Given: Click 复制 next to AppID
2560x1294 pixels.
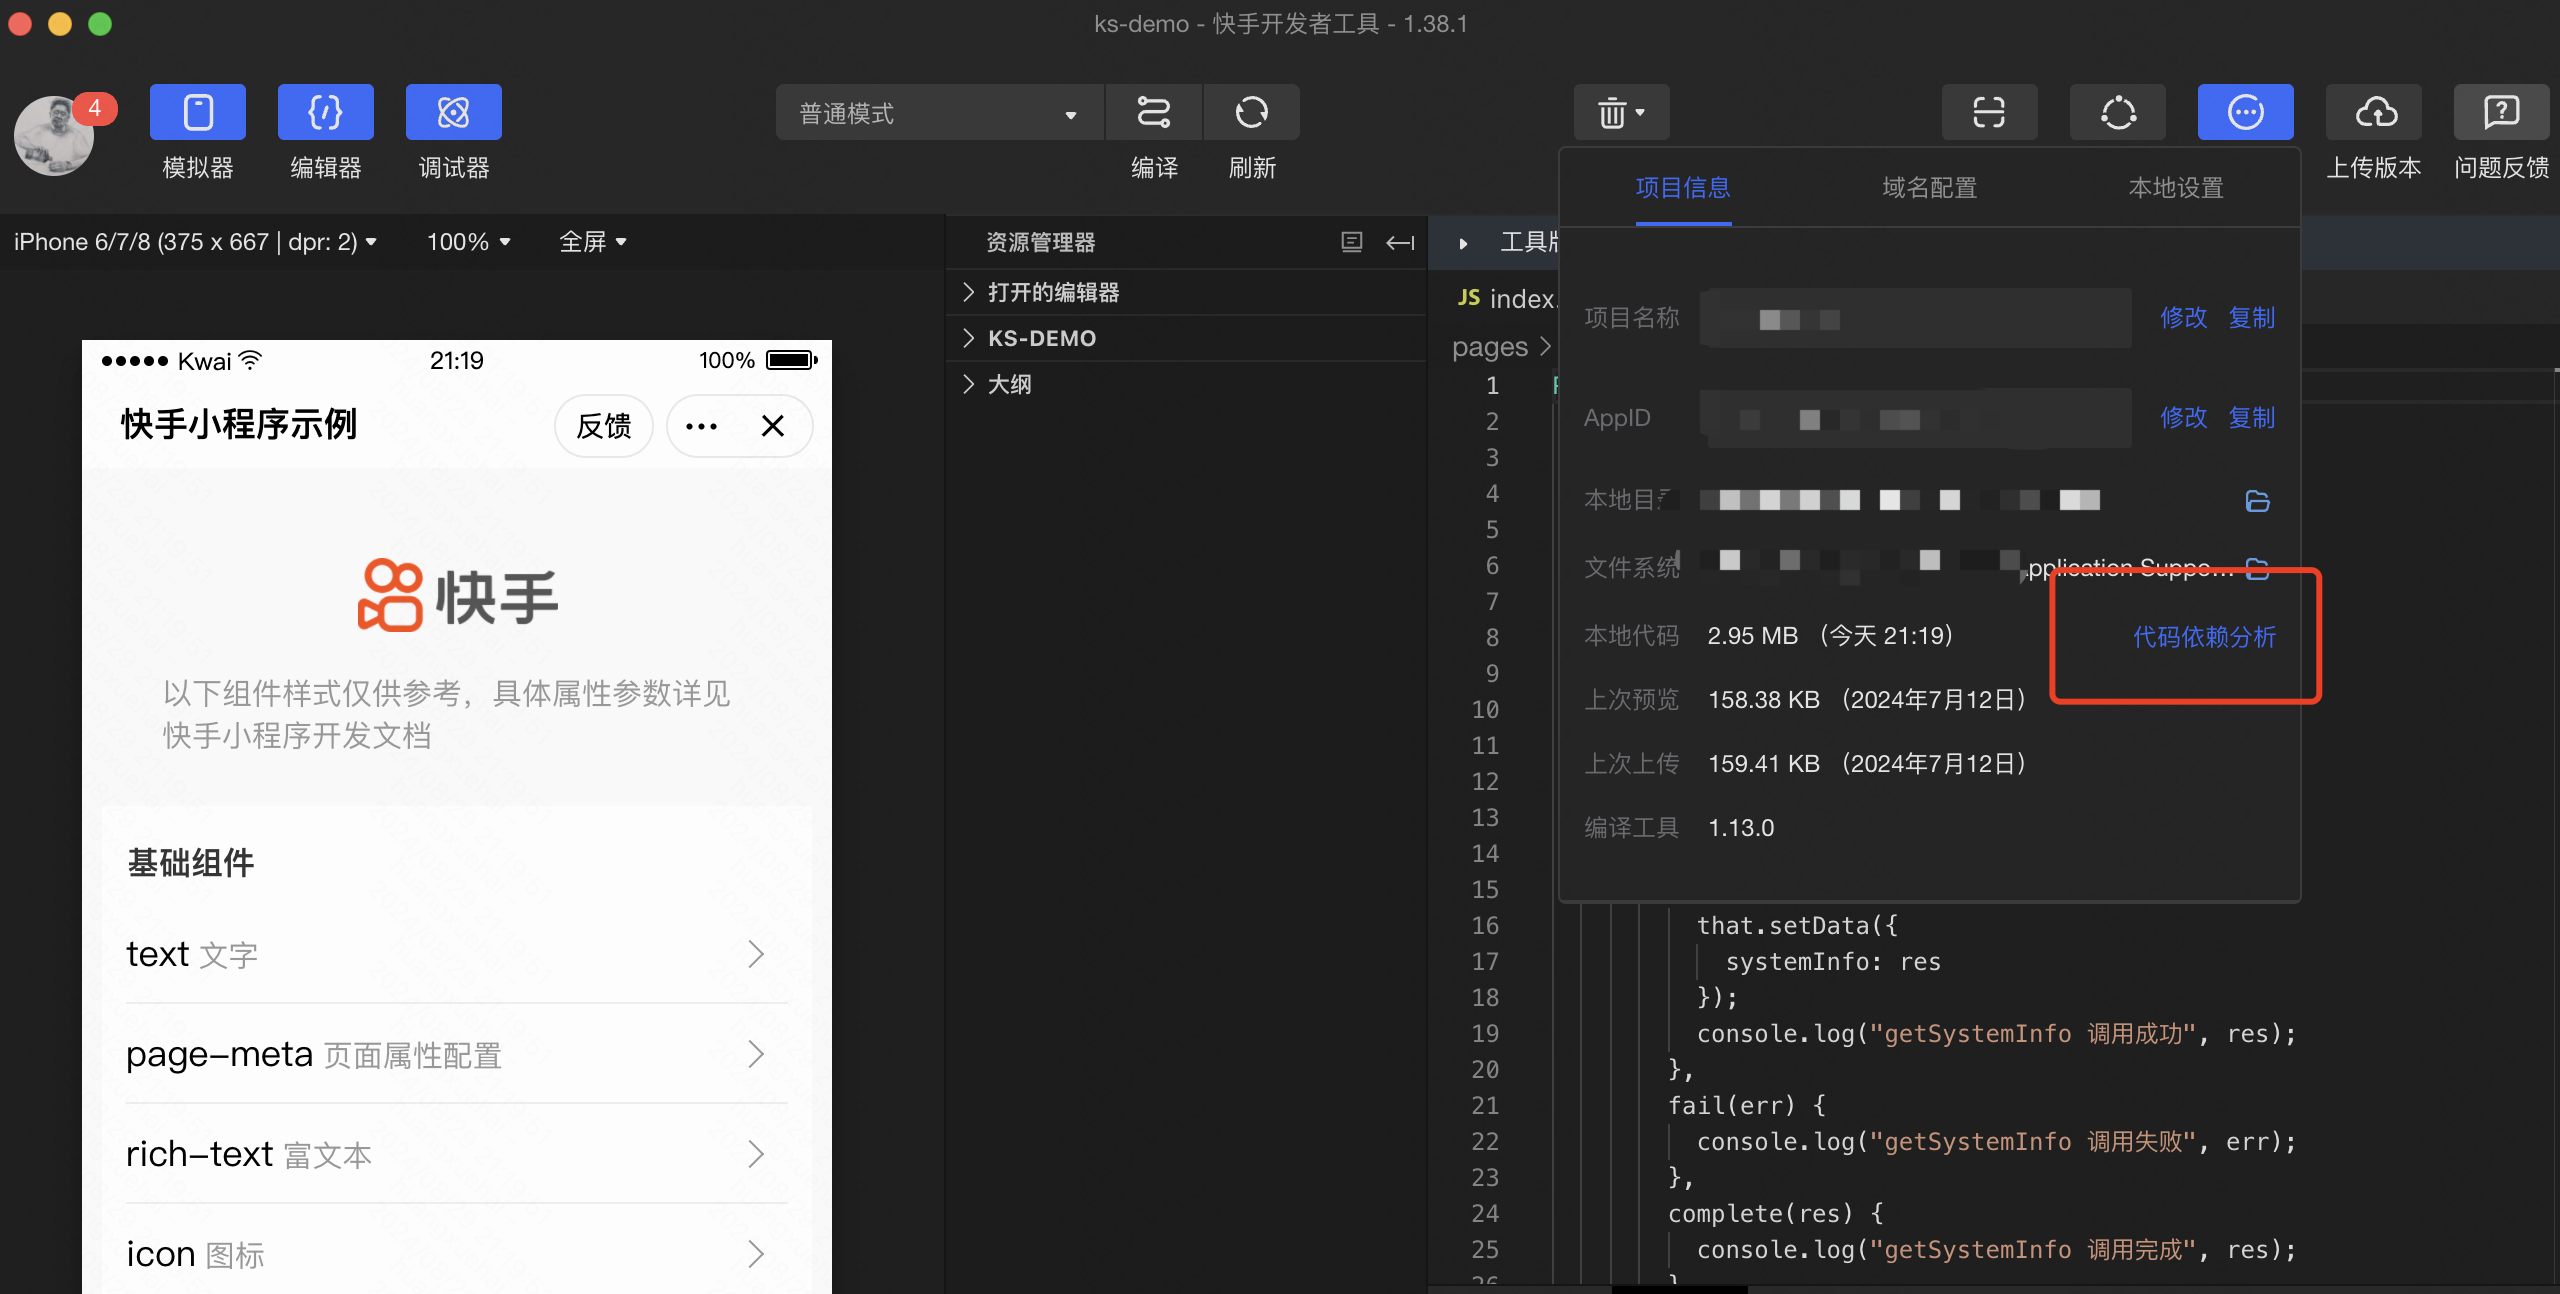Looking at the screenshot, I should tap(2252, 418).
